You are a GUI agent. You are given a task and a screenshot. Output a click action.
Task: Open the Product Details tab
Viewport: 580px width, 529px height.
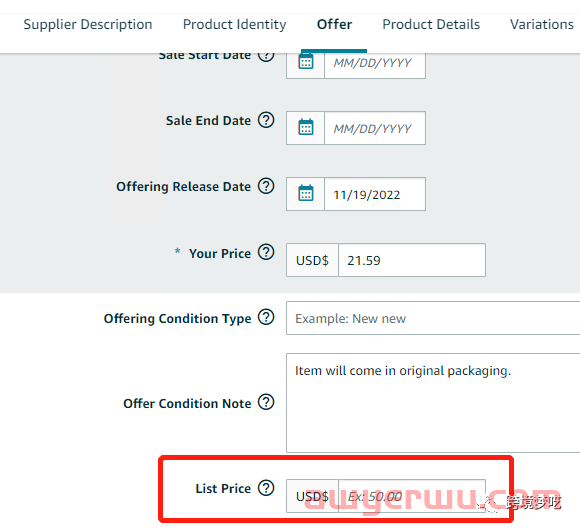[431, 24]
